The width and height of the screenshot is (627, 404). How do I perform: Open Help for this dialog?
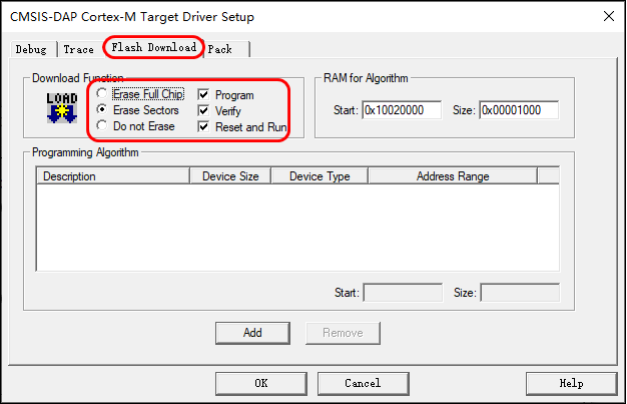(x=571, y=383)
